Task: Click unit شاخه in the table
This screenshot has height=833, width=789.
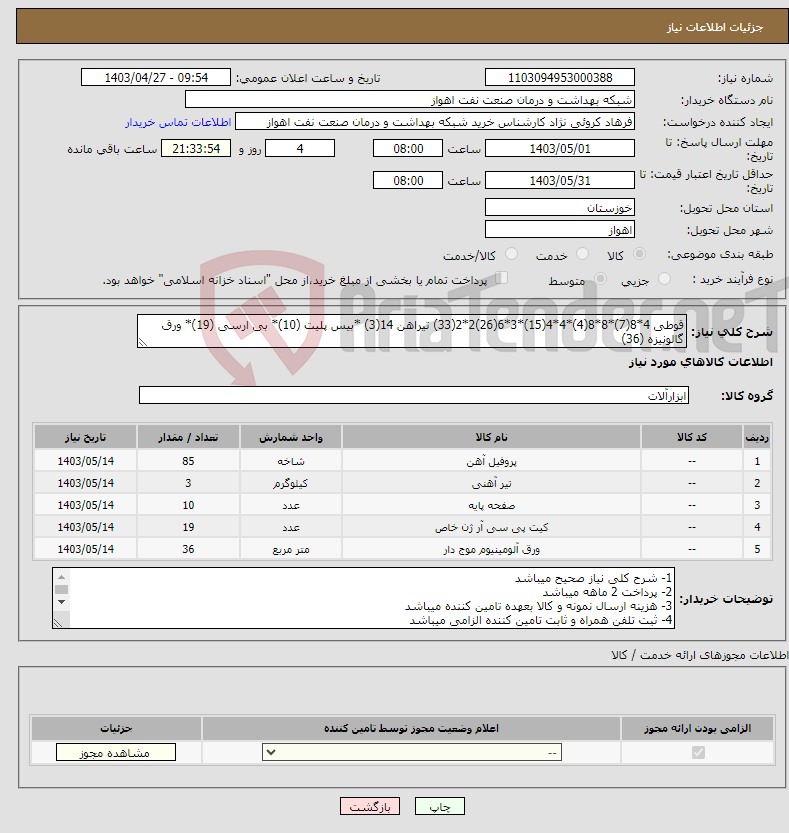Action: pos(291,461)
